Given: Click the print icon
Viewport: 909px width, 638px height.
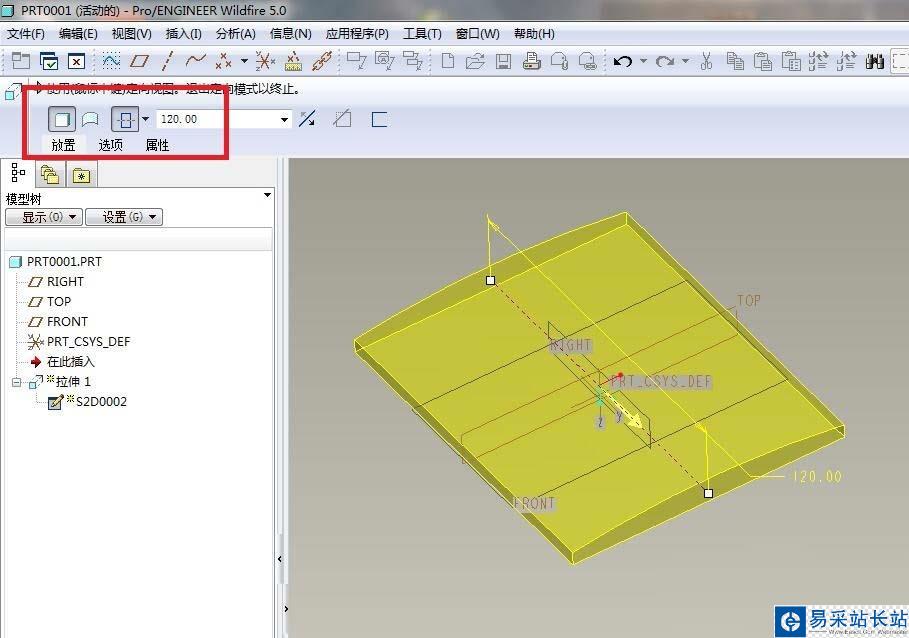Looking at the screenshot, I should (x=532, y=60).
